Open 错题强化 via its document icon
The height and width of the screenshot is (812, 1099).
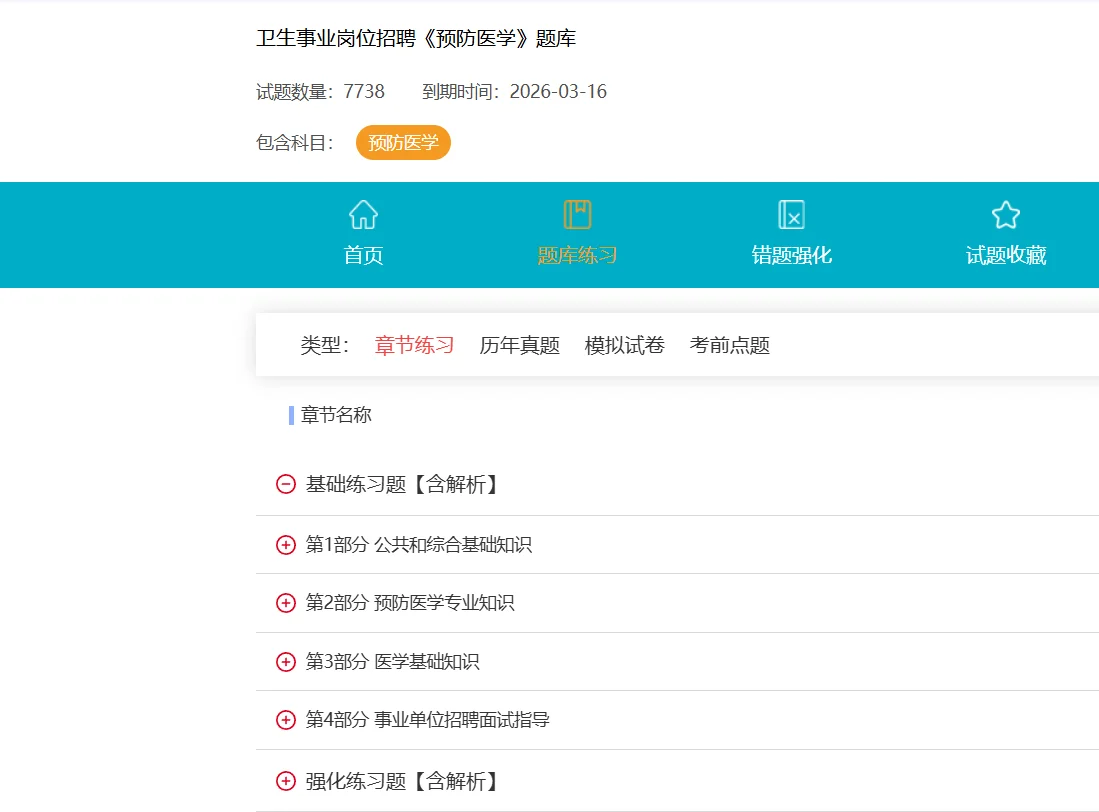pos(790,213)
